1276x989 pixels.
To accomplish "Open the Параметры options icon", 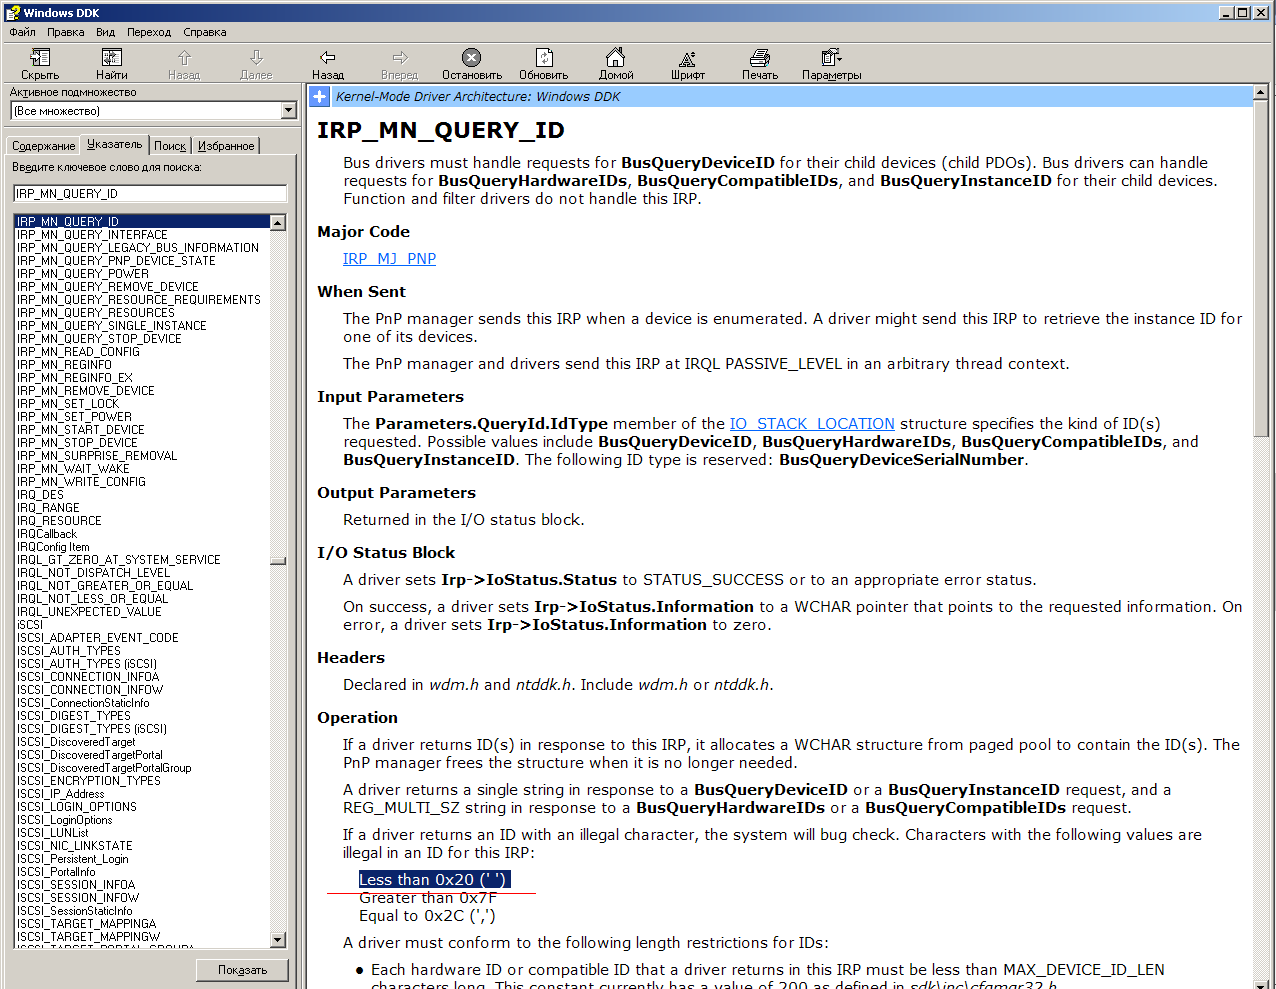I will click(831, 58).
